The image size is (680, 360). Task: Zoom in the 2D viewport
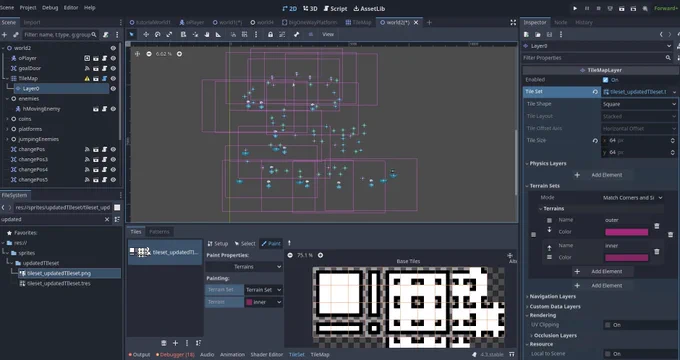coord(179,54)
